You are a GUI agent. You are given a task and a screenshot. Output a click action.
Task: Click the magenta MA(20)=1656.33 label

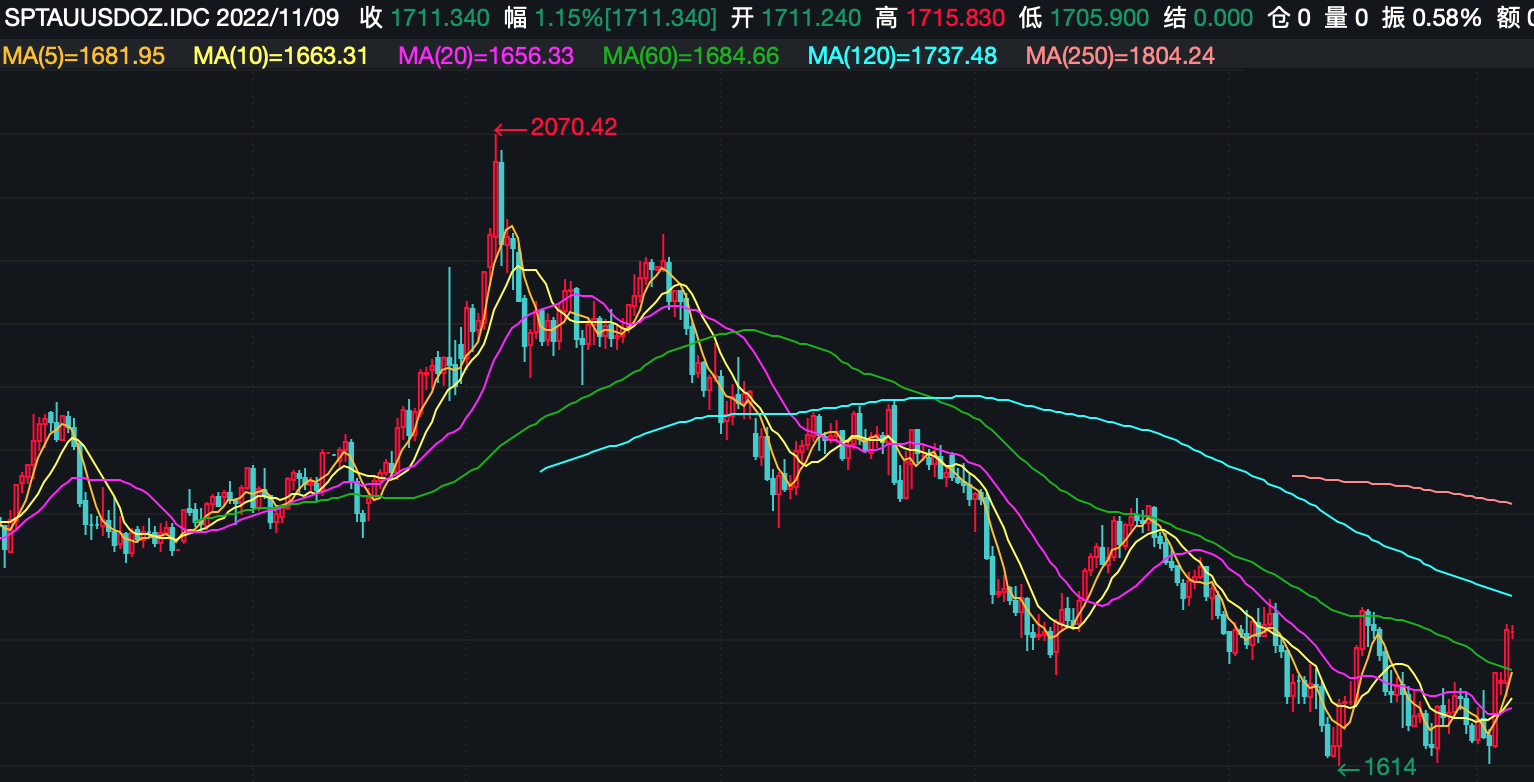(x=486, y=56)
